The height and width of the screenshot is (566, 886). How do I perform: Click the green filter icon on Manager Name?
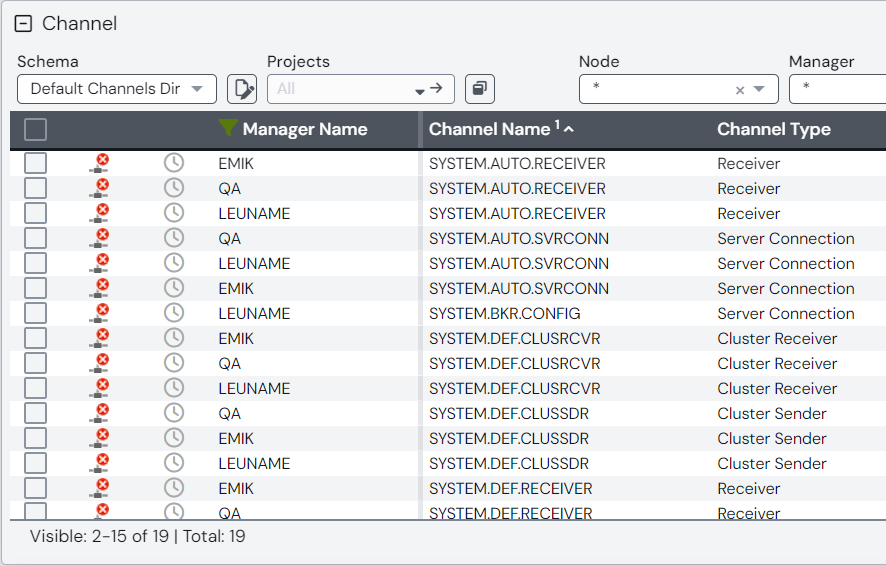tap(228, 128)
